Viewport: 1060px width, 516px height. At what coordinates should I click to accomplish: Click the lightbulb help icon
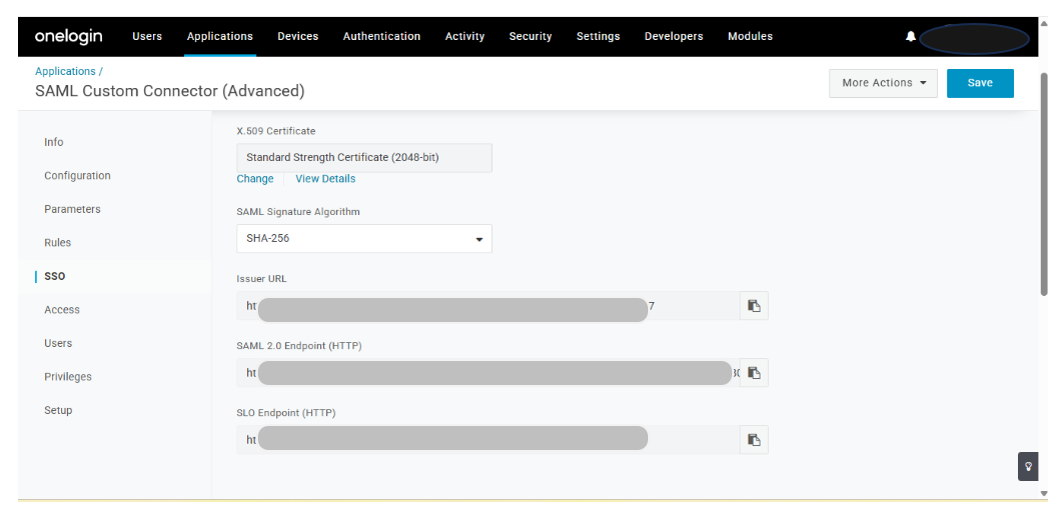[1028, 466]
